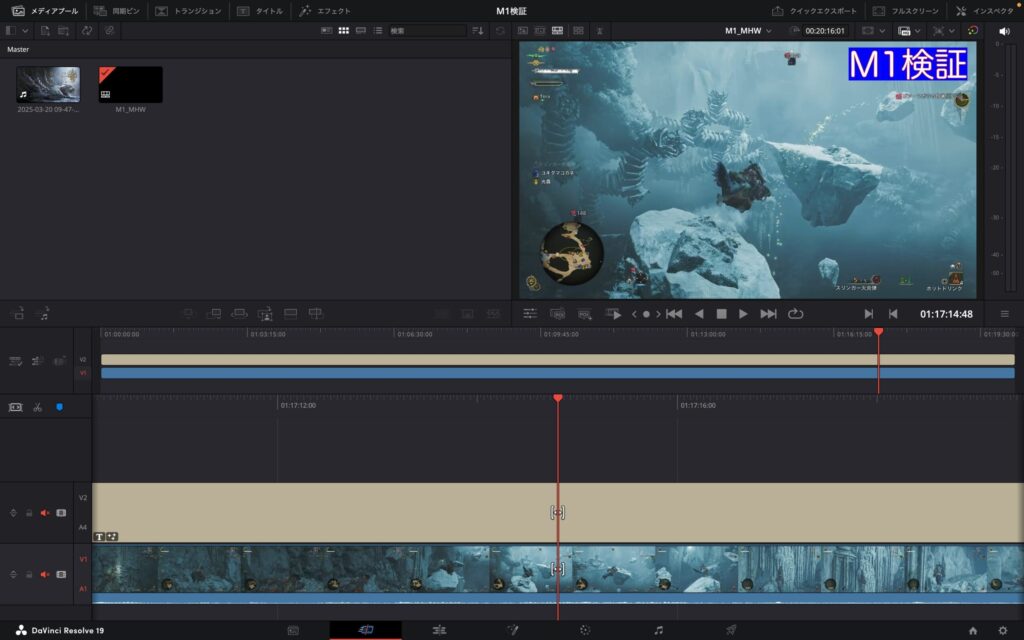Image resolution: width=1024 pixels, height=640 pixels.
Task: Open the 同期ビン tab
Action: point(117,11)
